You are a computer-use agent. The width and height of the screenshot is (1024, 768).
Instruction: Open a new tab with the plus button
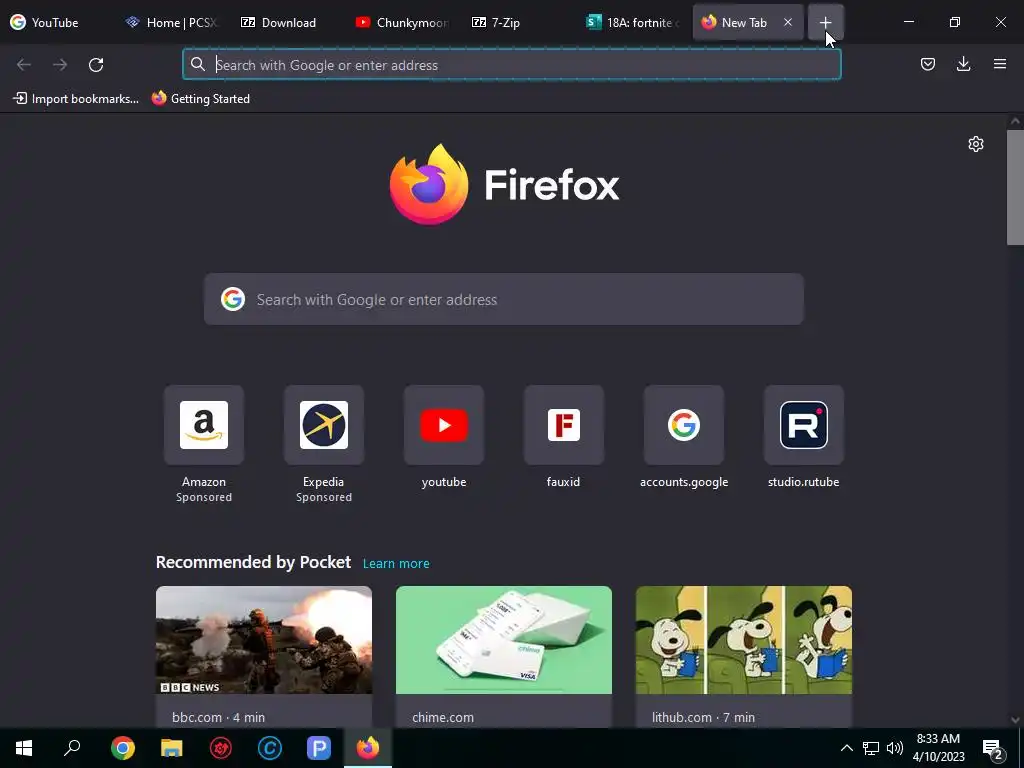tap(825, 22)
